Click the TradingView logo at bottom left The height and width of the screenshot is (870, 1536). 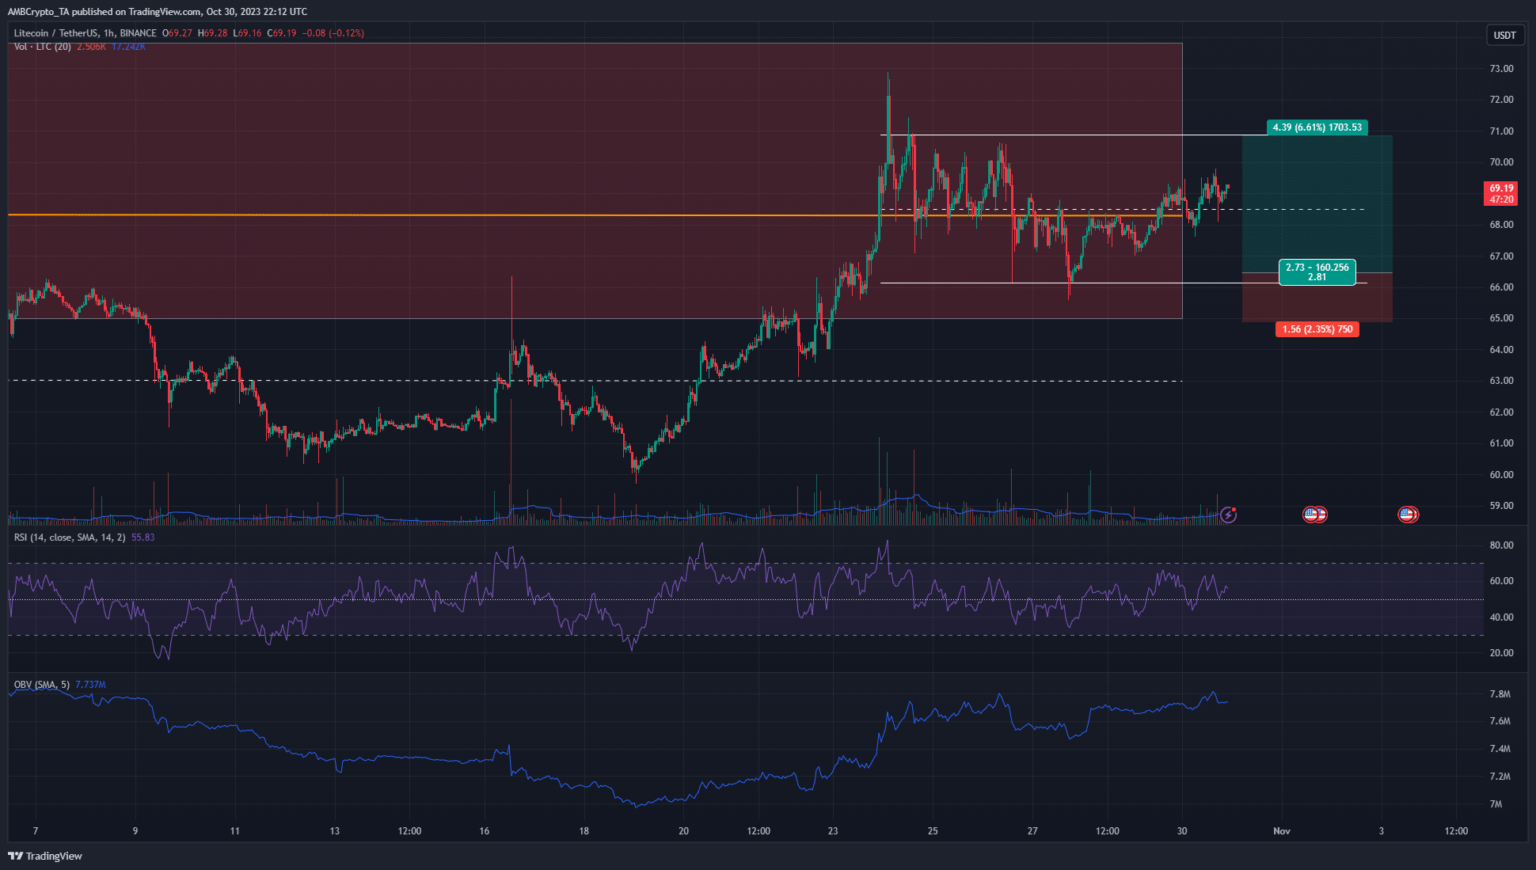pyautogui.click(x=45, y=856)
